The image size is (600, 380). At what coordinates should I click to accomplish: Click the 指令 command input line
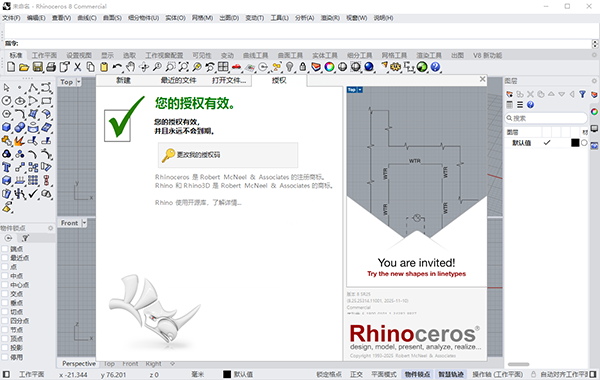click(x=298, y=44)
